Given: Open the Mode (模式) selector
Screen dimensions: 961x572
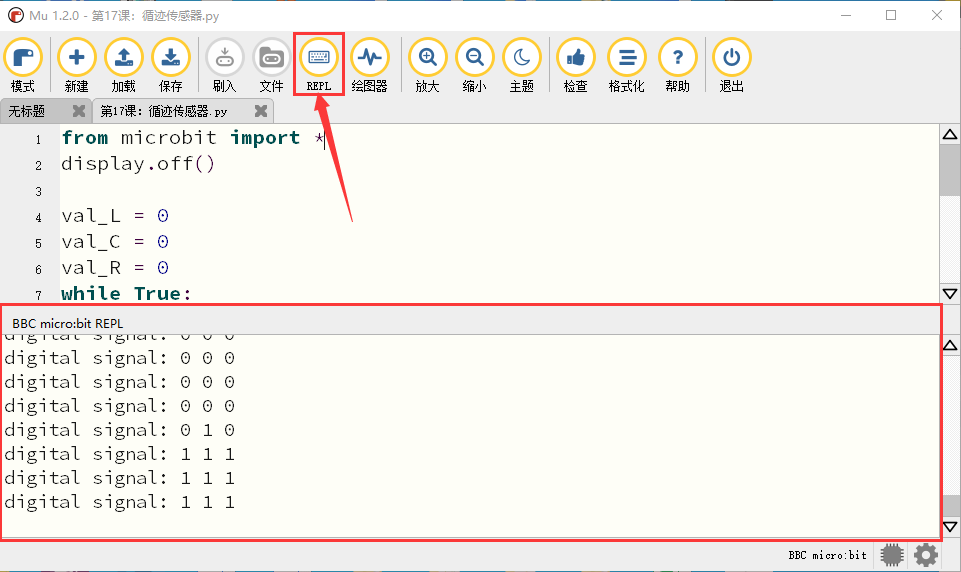Looking at the screenshot, I should pos(23,65).
